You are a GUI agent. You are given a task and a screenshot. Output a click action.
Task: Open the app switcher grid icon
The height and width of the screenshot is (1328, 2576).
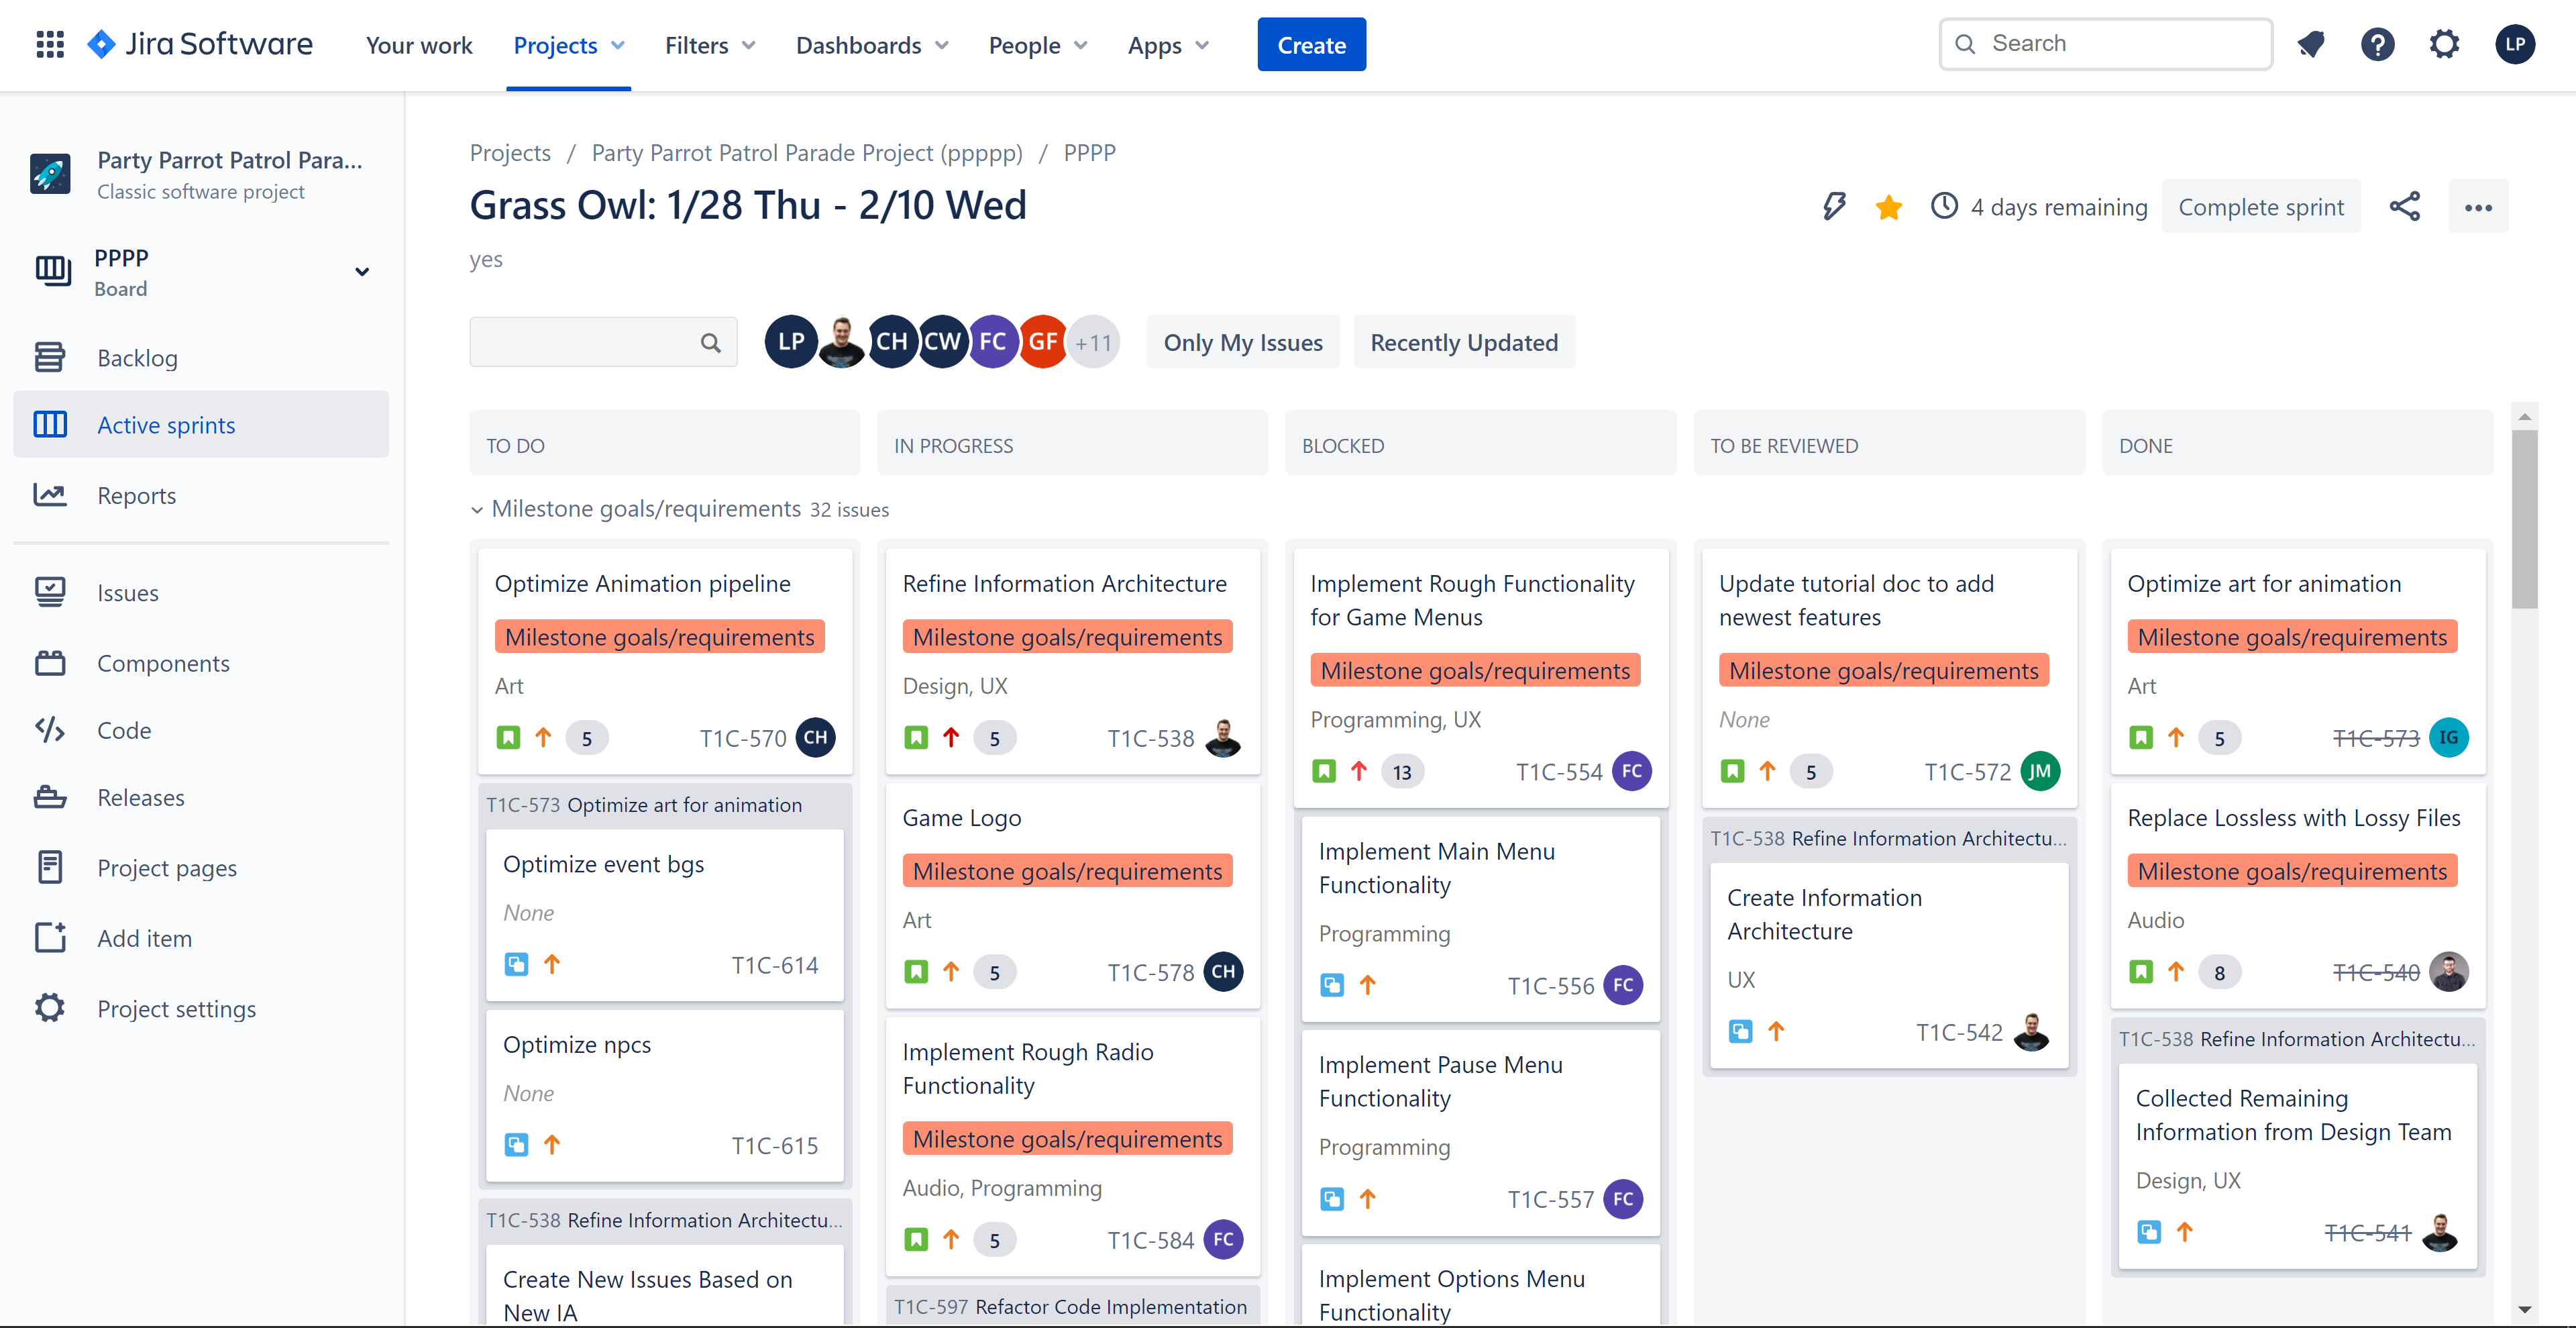49,44
